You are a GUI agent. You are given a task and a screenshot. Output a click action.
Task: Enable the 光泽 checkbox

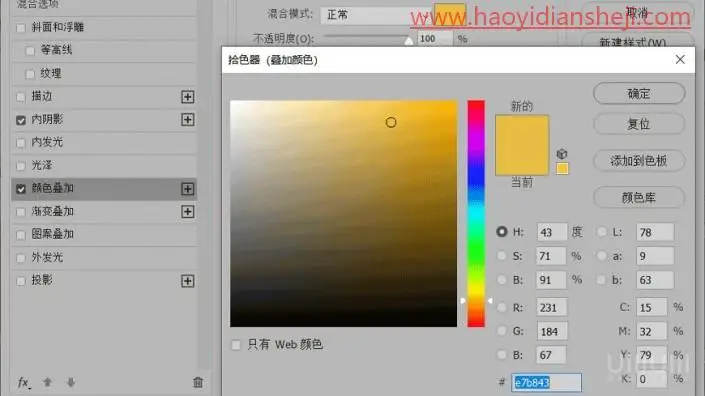pyautogui.click(x=21, y=166)
